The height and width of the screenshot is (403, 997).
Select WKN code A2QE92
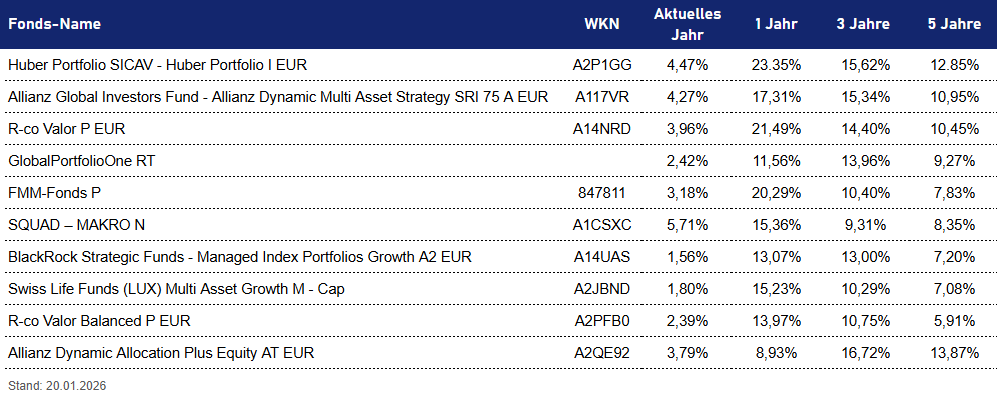pos(602,353)
